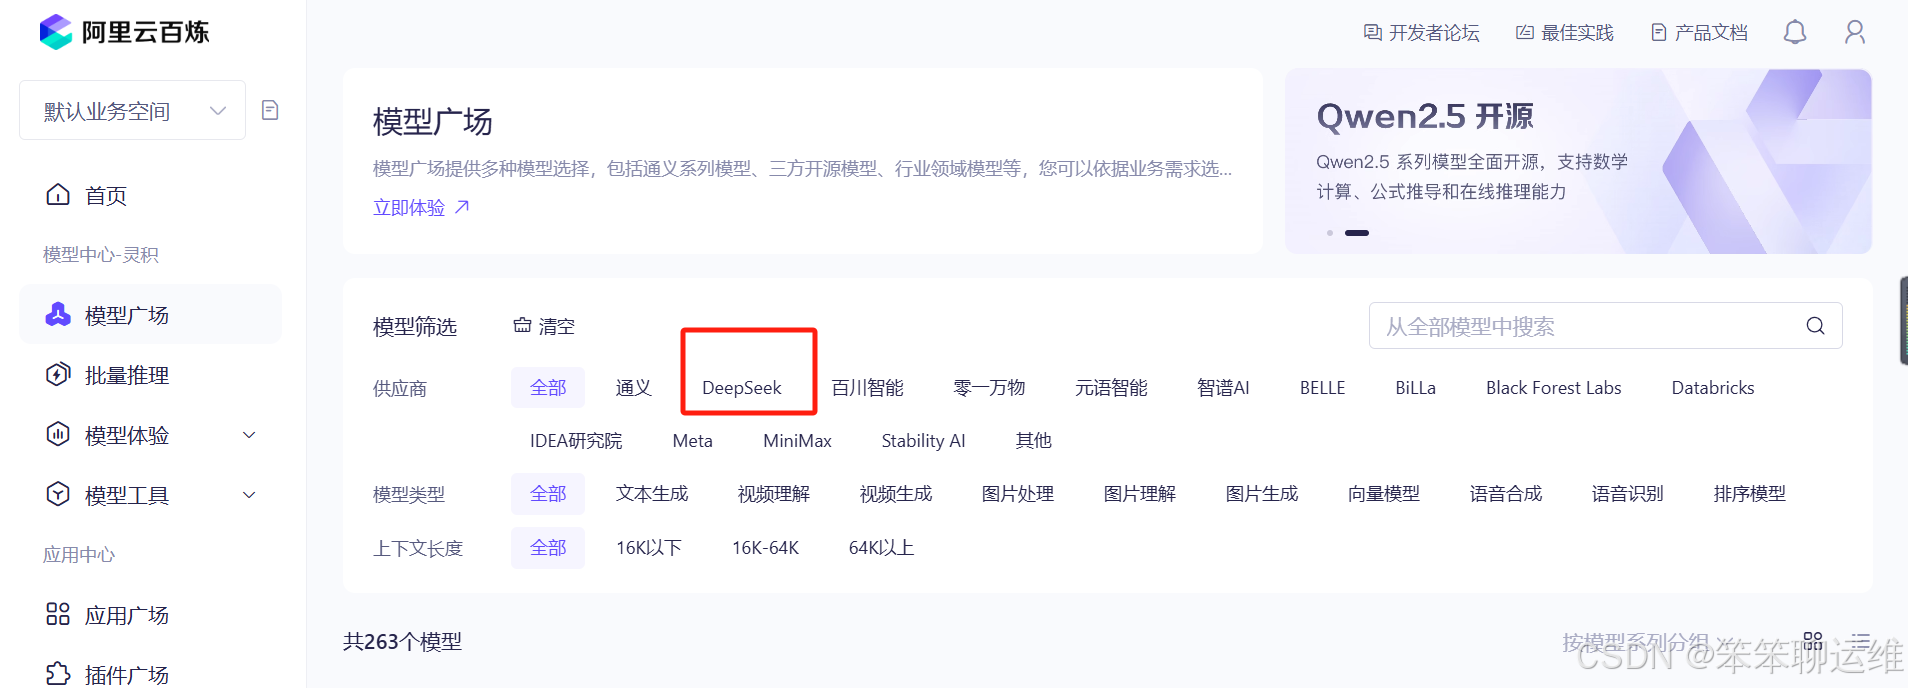This screenshot has height=688, width=1908.
Task: Filter context length 16K-64K
Action: pos(765,548)
